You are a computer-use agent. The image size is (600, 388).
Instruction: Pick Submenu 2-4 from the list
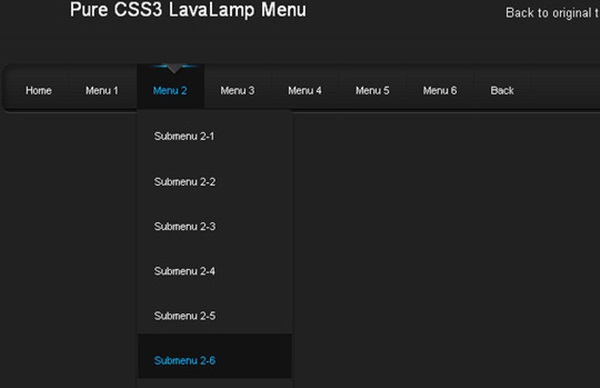click(215, 271)
